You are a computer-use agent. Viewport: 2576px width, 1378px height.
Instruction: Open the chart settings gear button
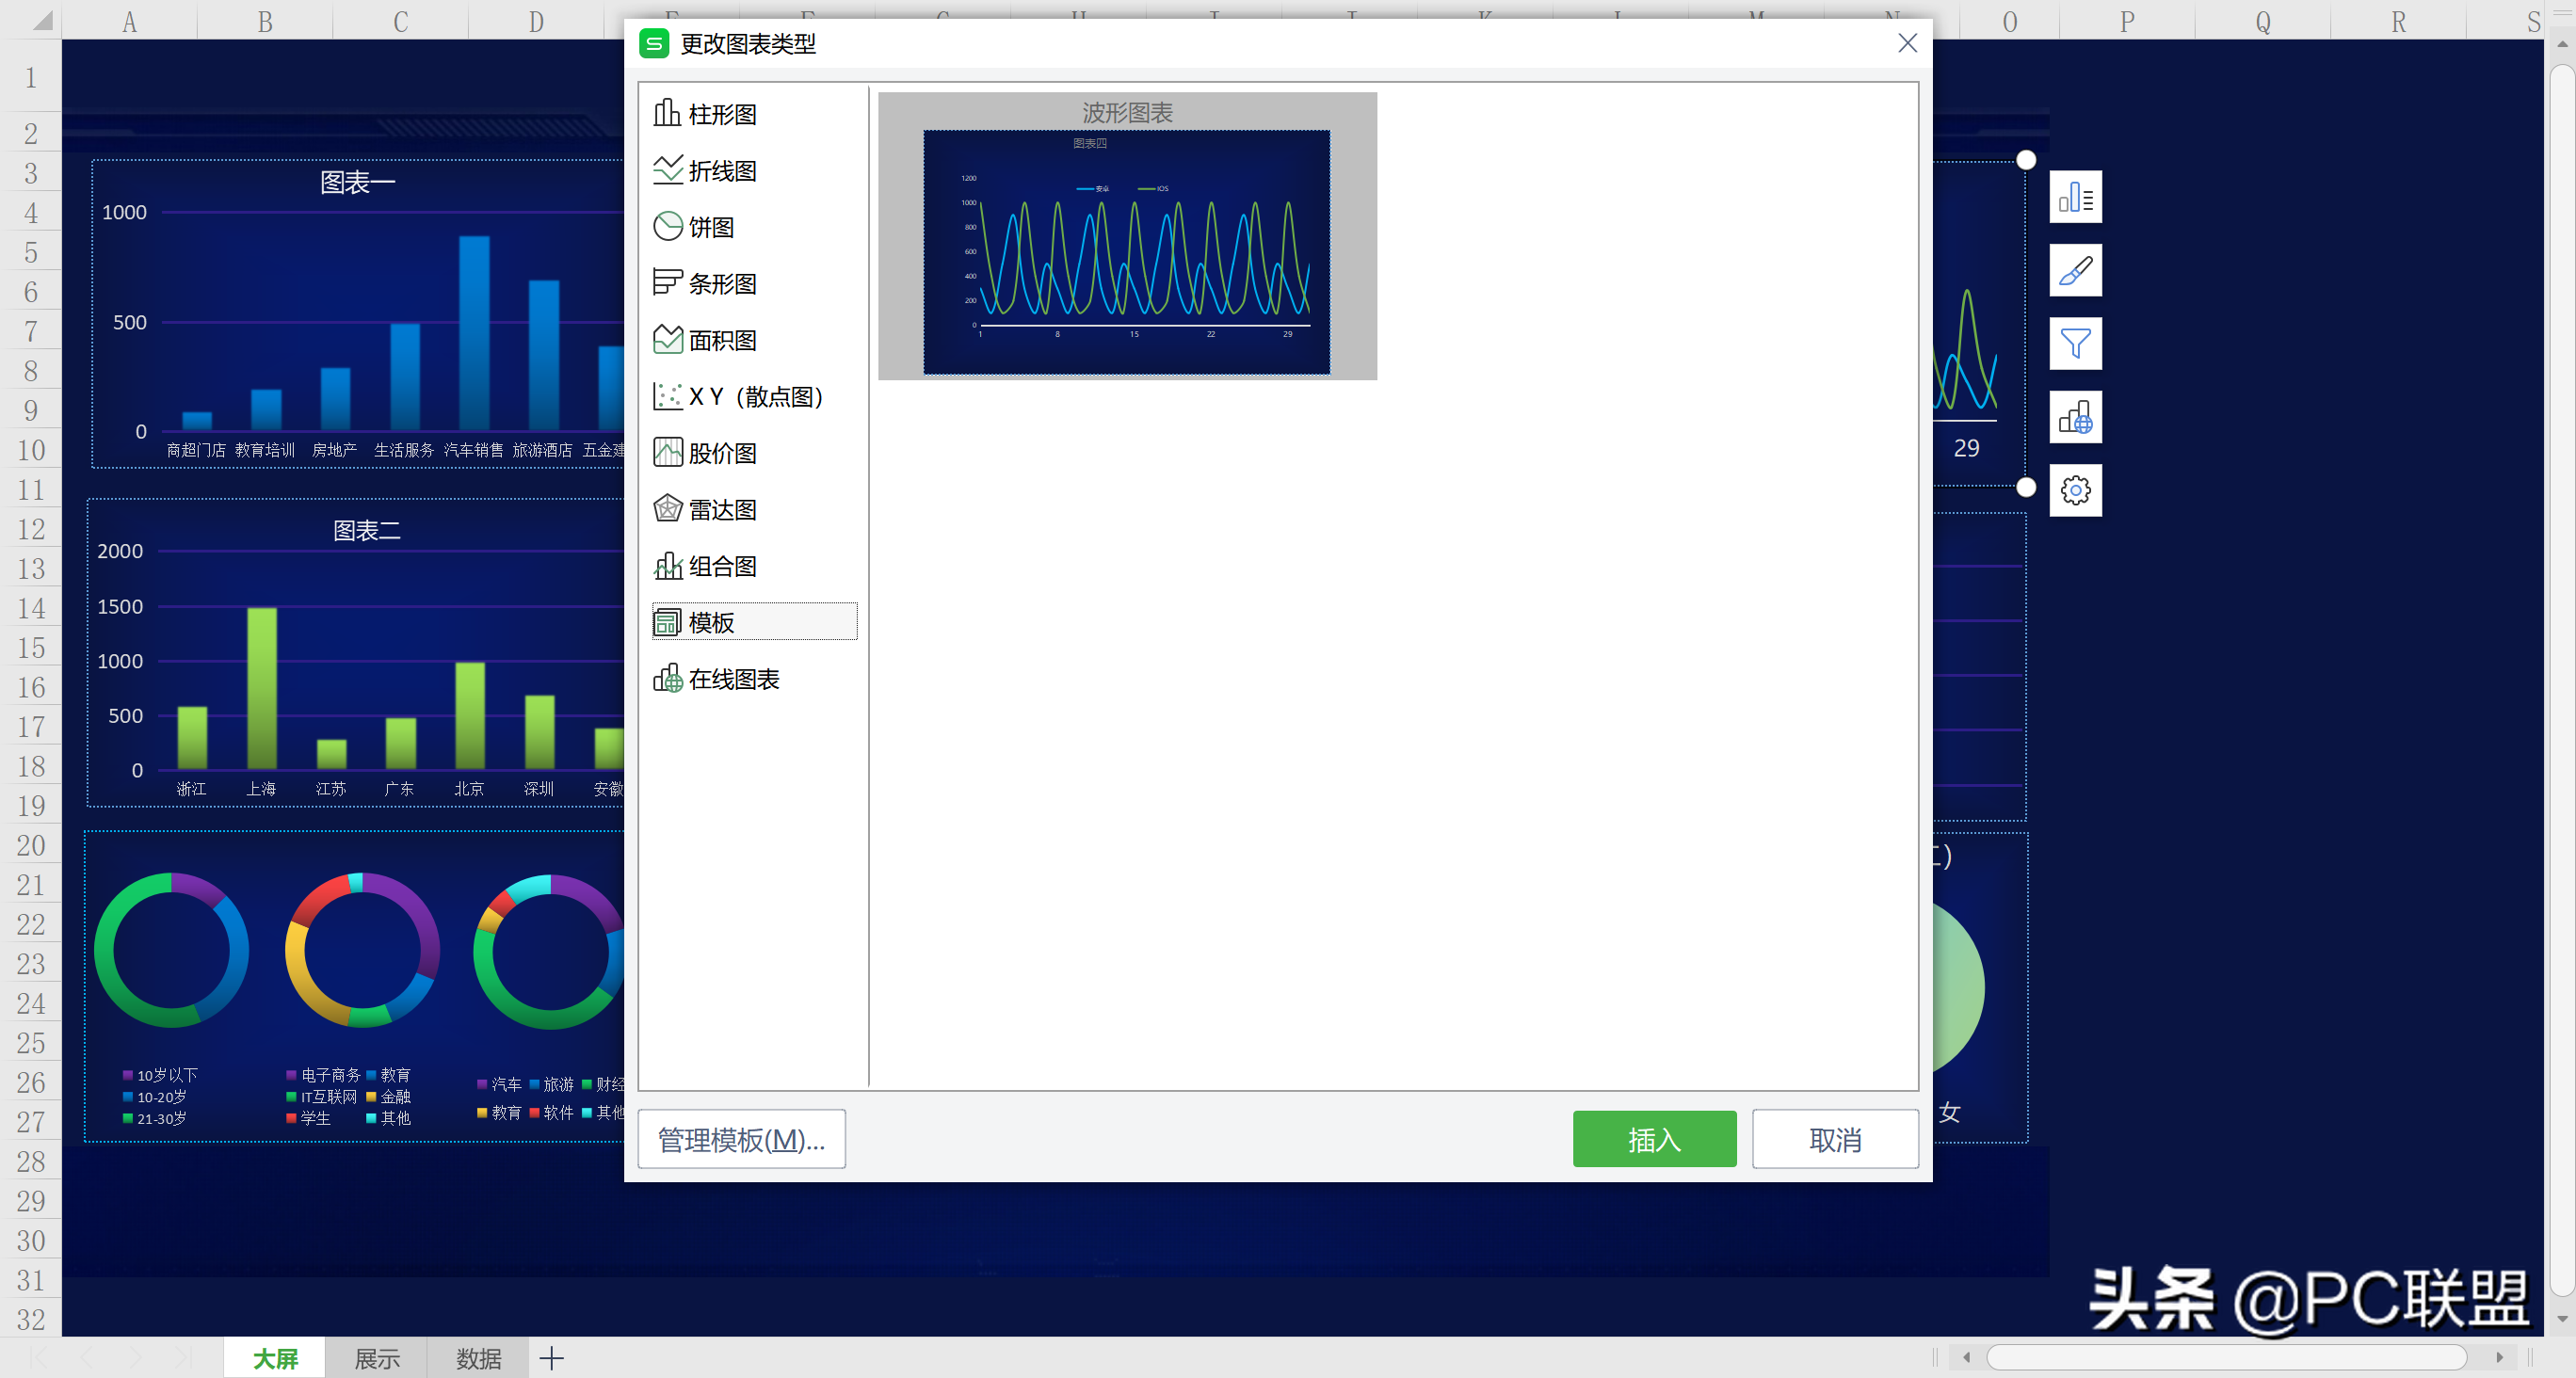click(2075, 490)
